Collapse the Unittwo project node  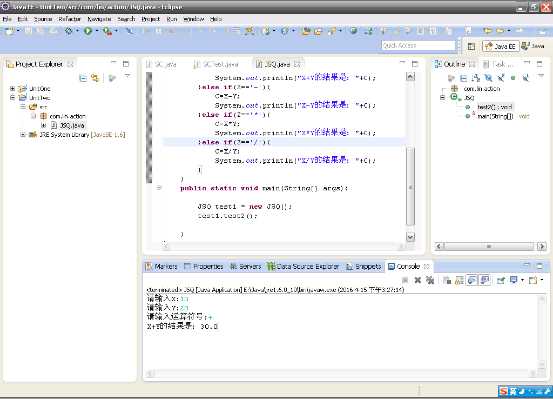pos(12,98)
